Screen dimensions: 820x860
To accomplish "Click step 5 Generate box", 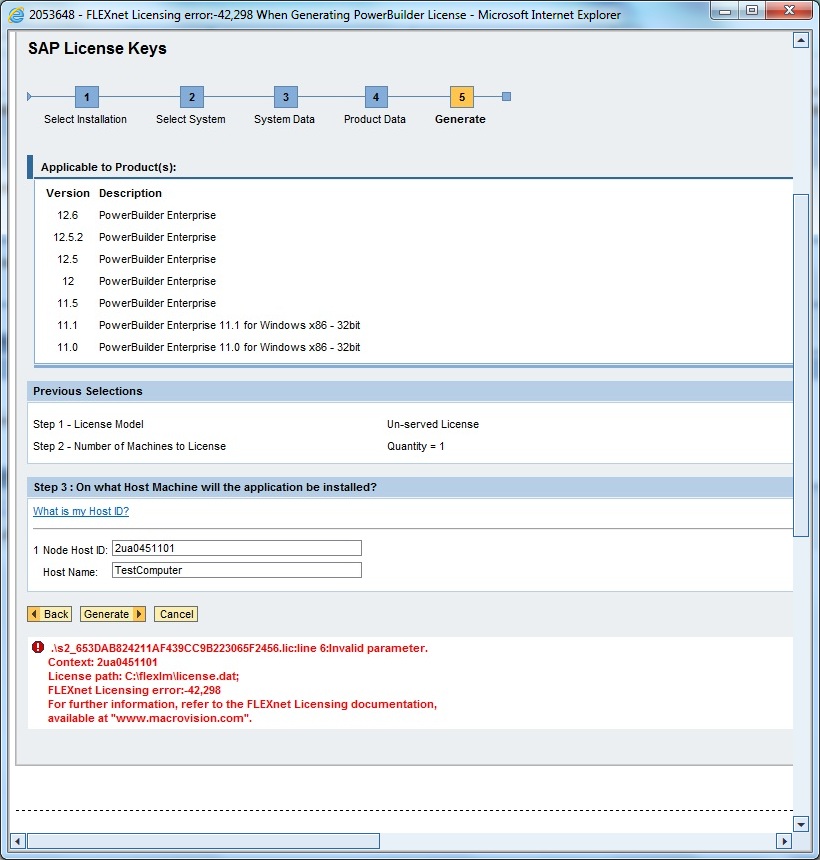I will [462, 97].
